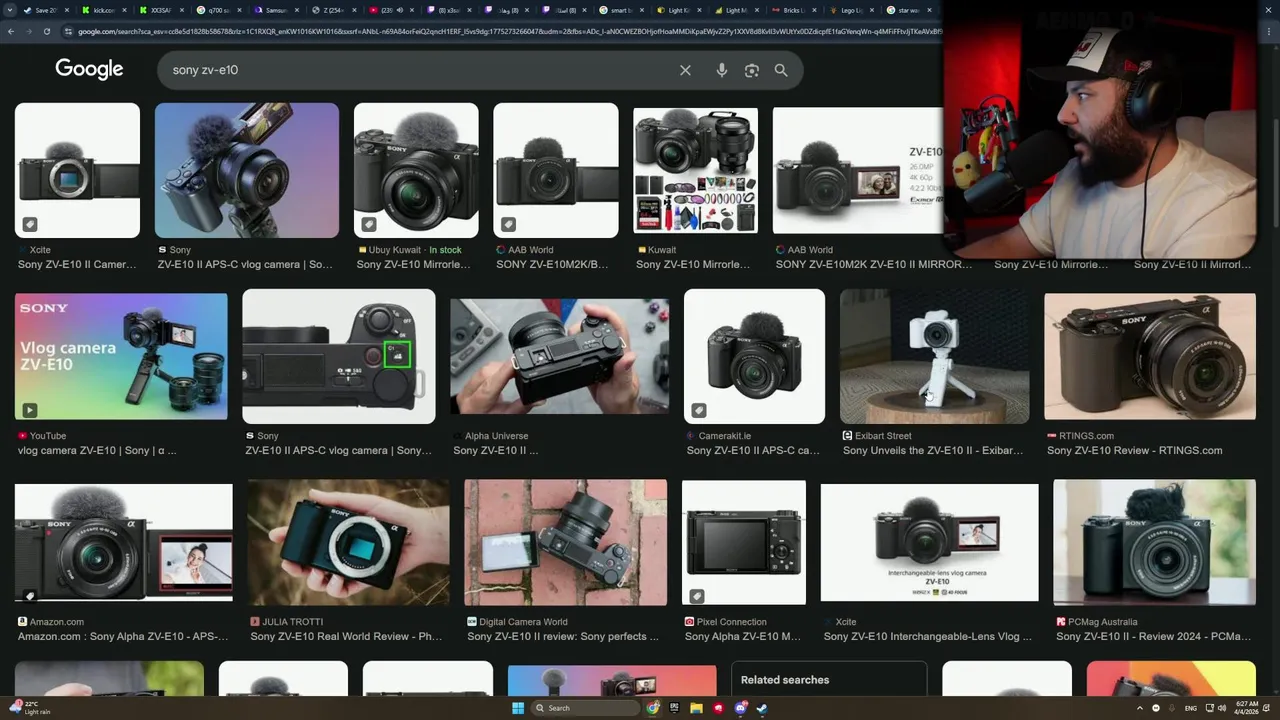Go to Google homepage via logo
This screenshot has height=720, width=1280.
[89, 69]
